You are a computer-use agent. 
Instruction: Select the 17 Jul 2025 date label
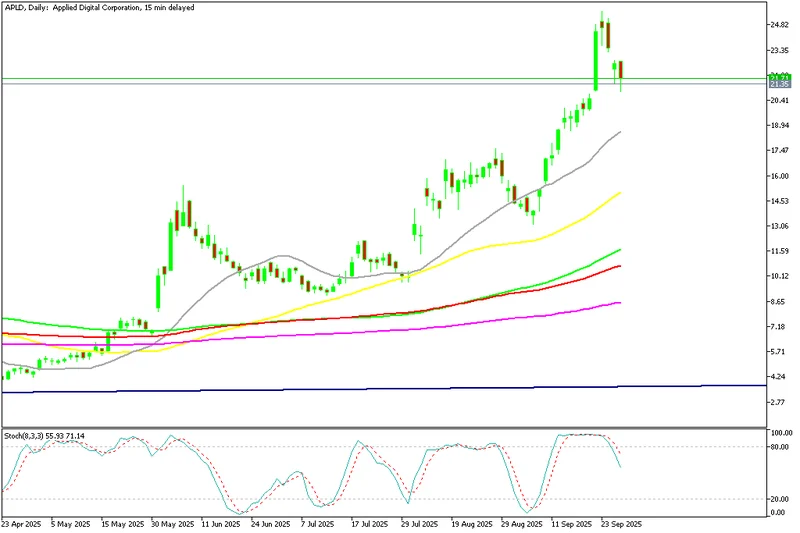[x=368, y=523]
